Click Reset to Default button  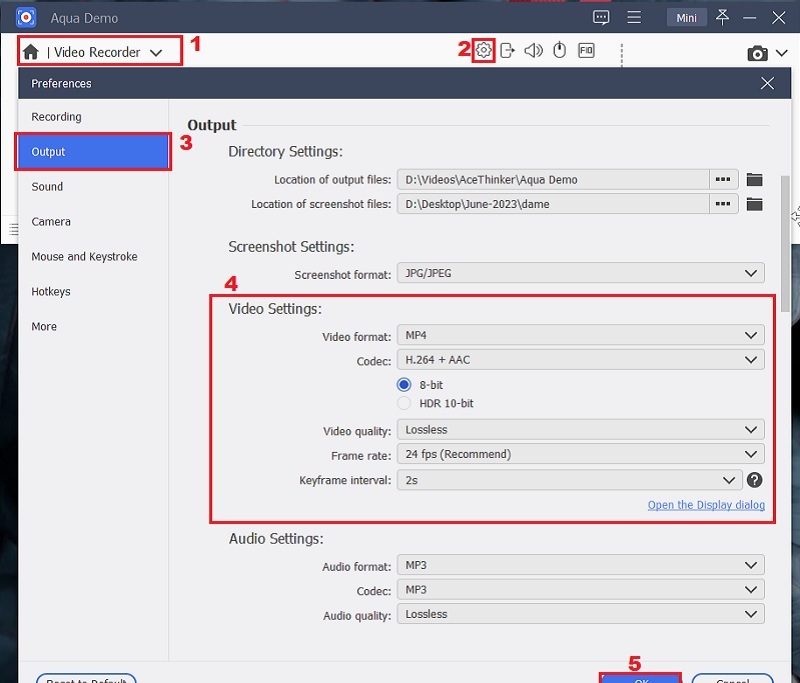tap(86, 679)
